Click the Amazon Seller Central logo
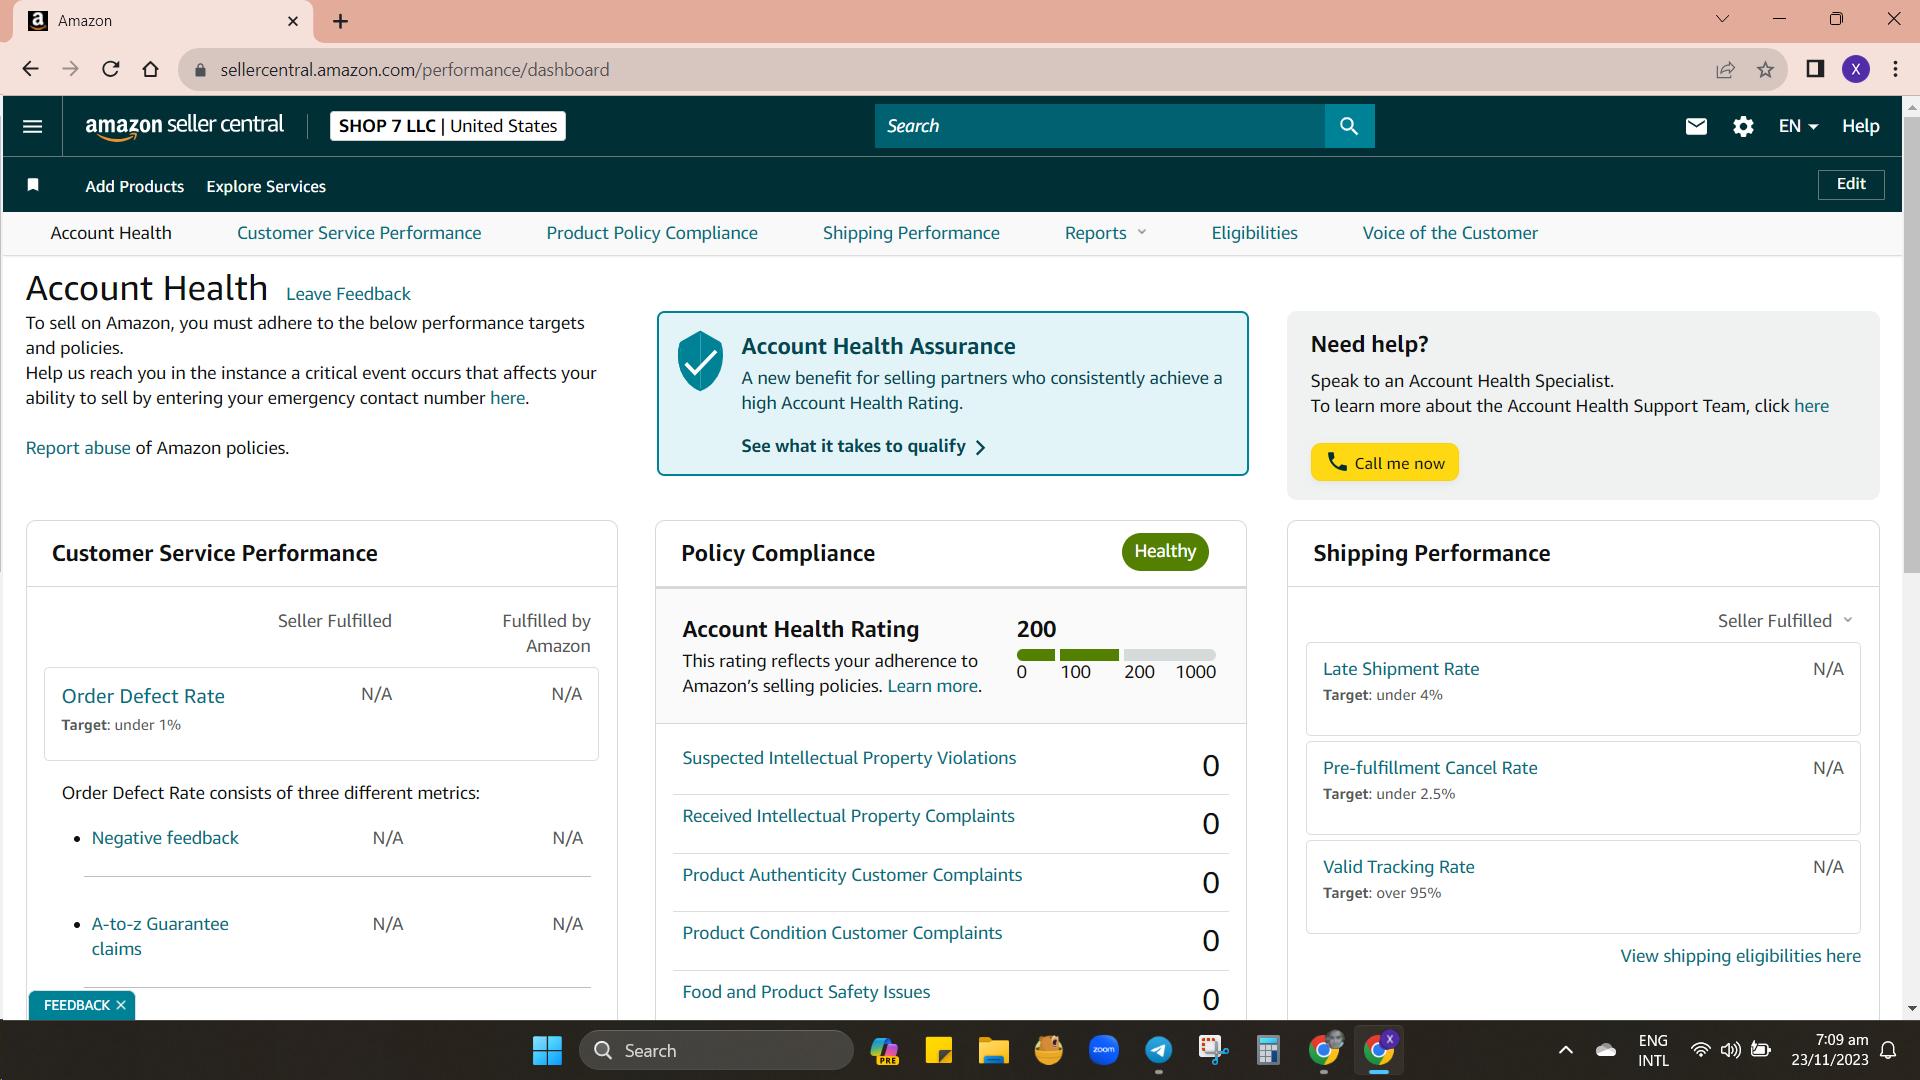The width and height of the screenshot is (1920, 1080). 185,126
